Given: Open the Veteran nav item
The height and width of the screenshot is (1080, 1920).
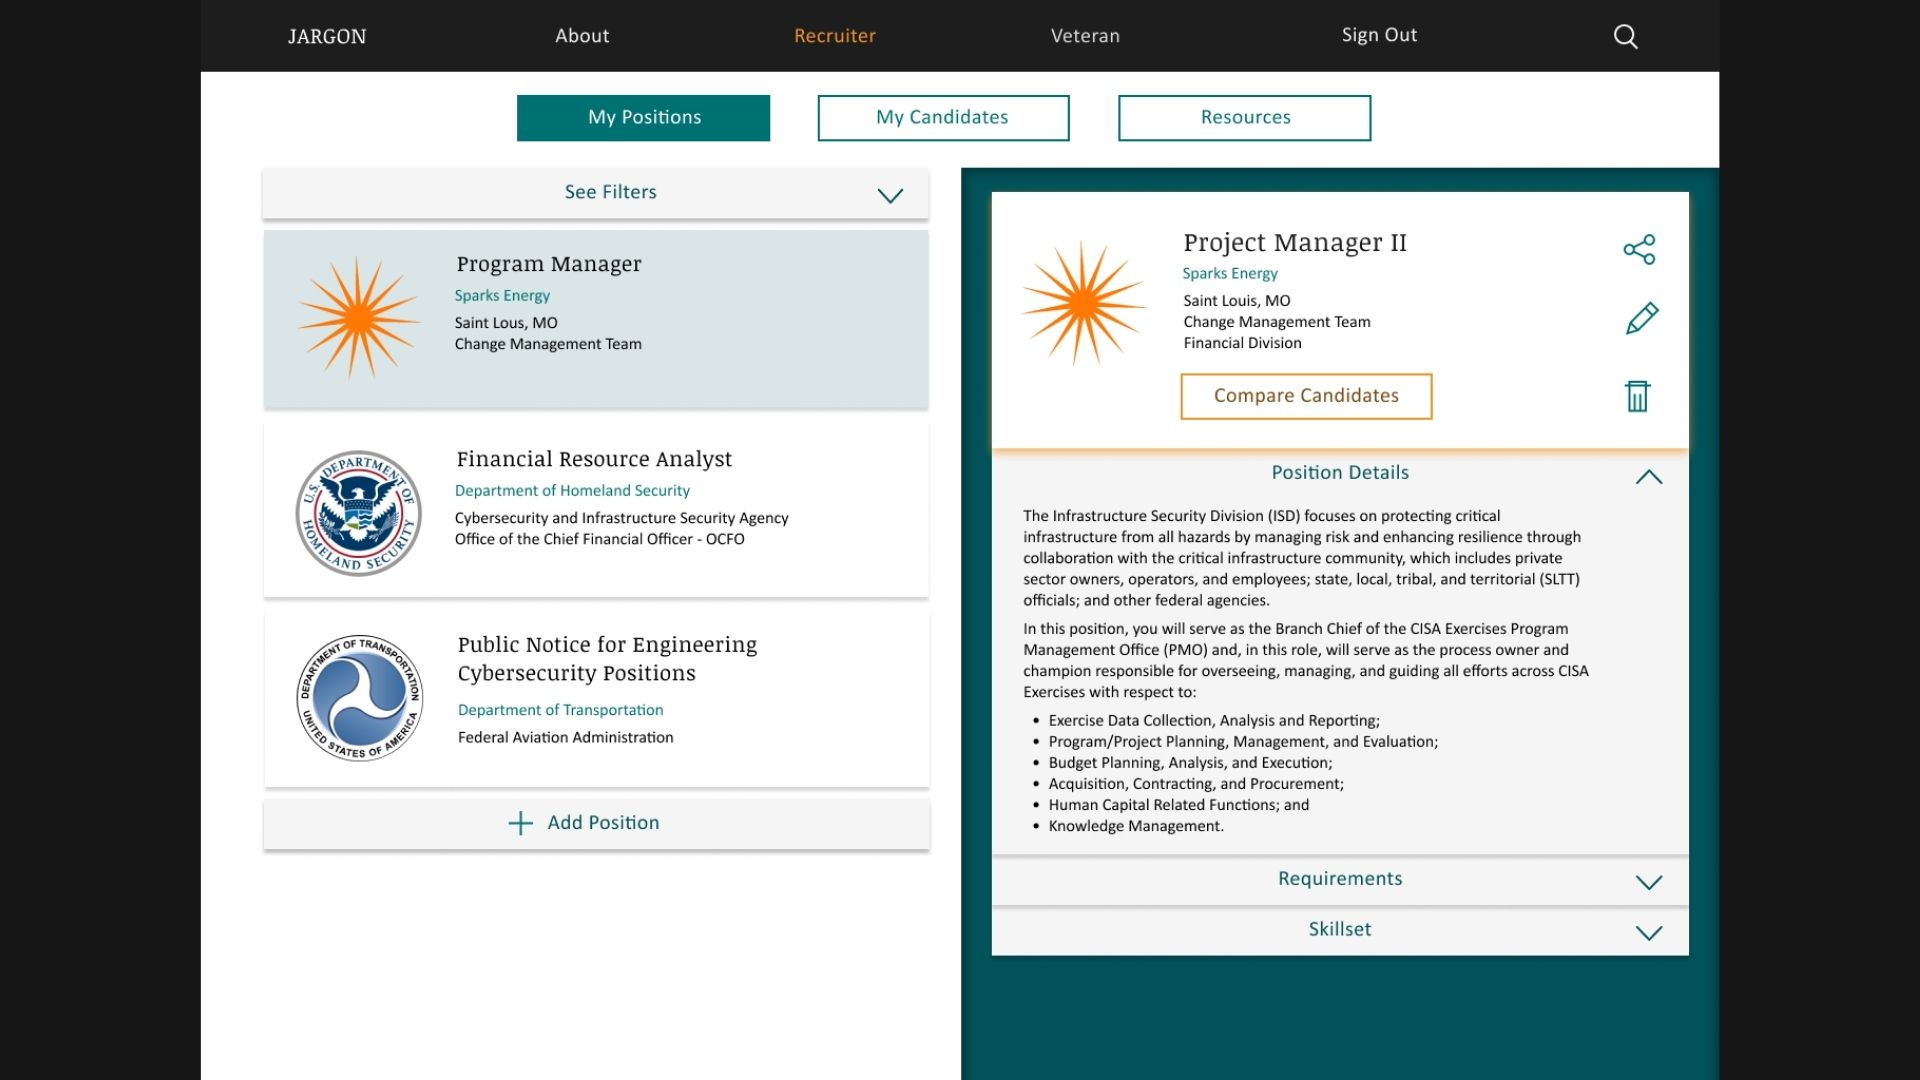Looking at the screenshot, I should coord(1085,36).
